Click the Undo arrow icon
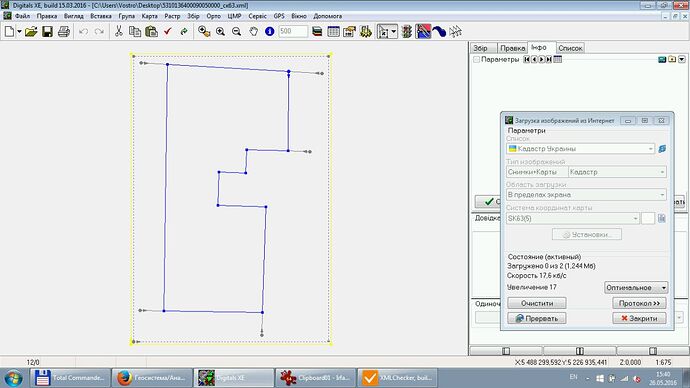Screen dimensions: 690x388 (x=83, y=32)
